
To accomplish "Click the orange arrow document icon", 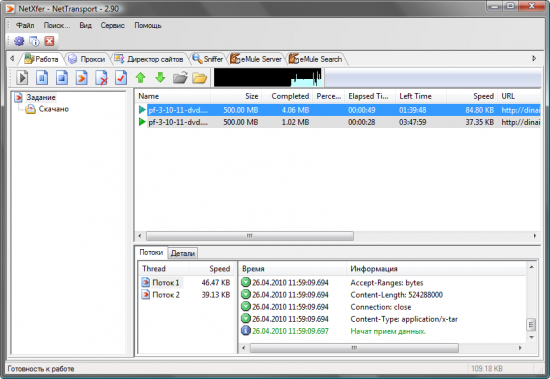I will (x=81, y=78).
